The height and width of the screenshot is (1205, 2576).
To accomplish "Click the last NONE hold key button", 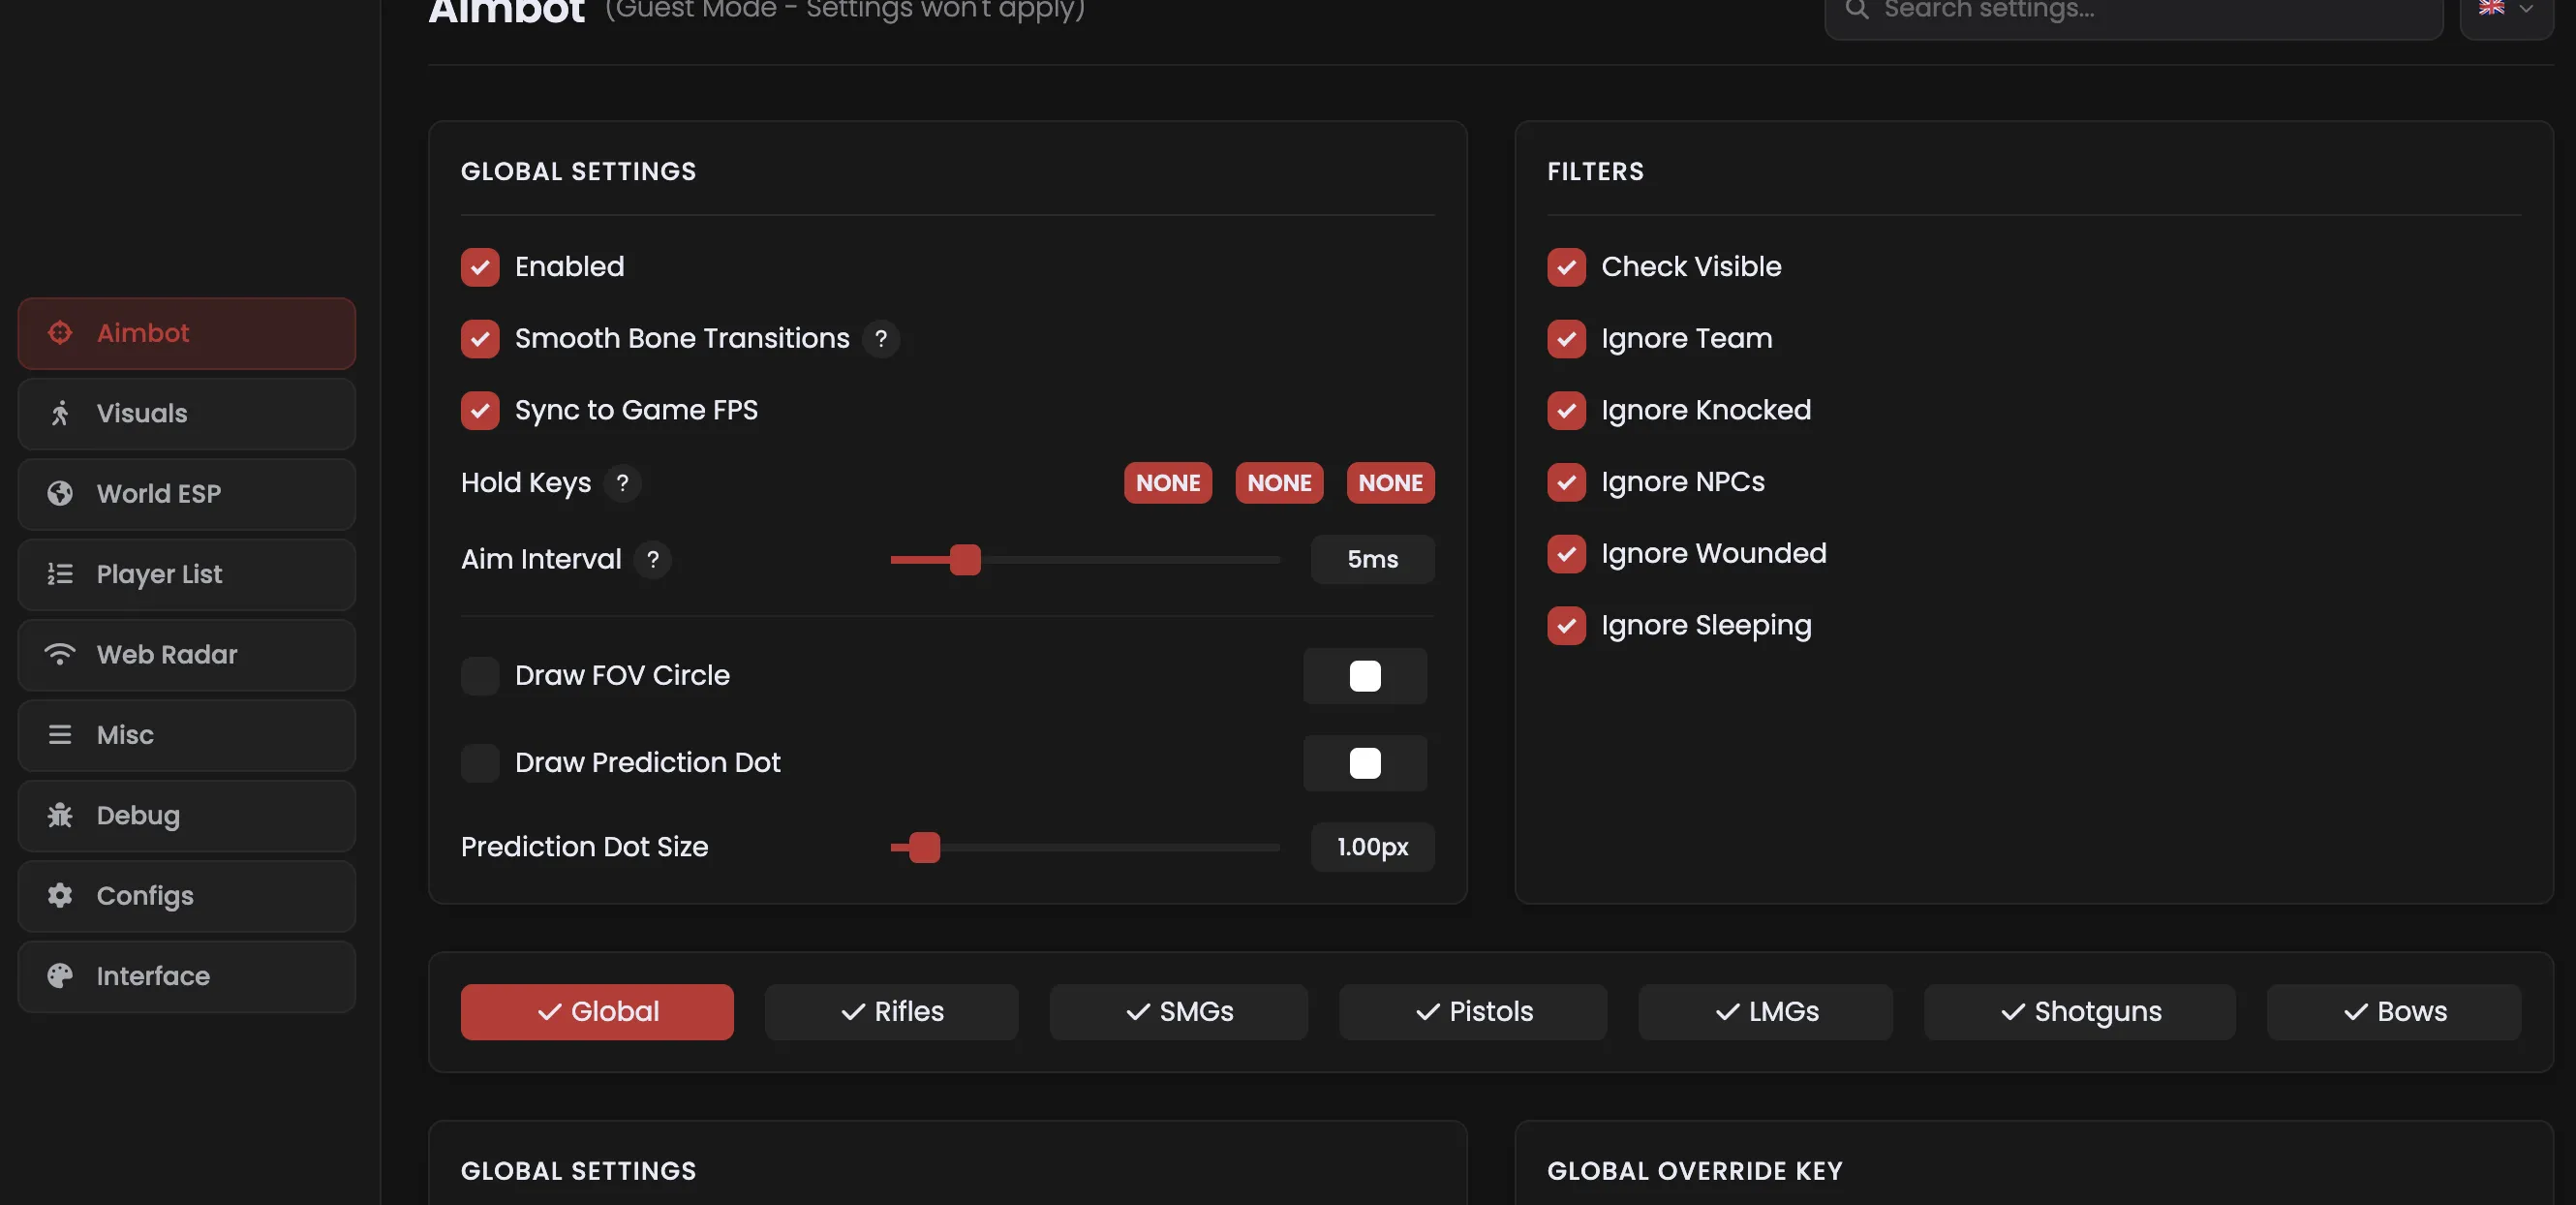I will click(1390, 483).
